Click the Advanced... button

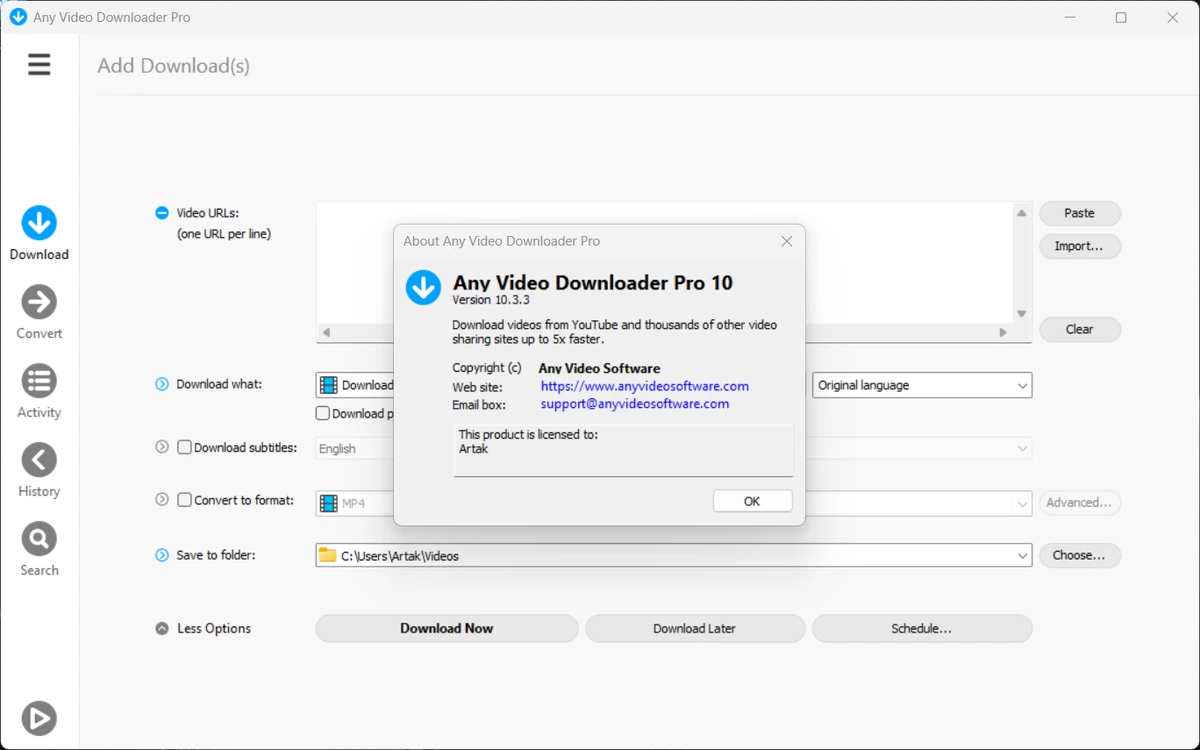(x=1080, y=503)
